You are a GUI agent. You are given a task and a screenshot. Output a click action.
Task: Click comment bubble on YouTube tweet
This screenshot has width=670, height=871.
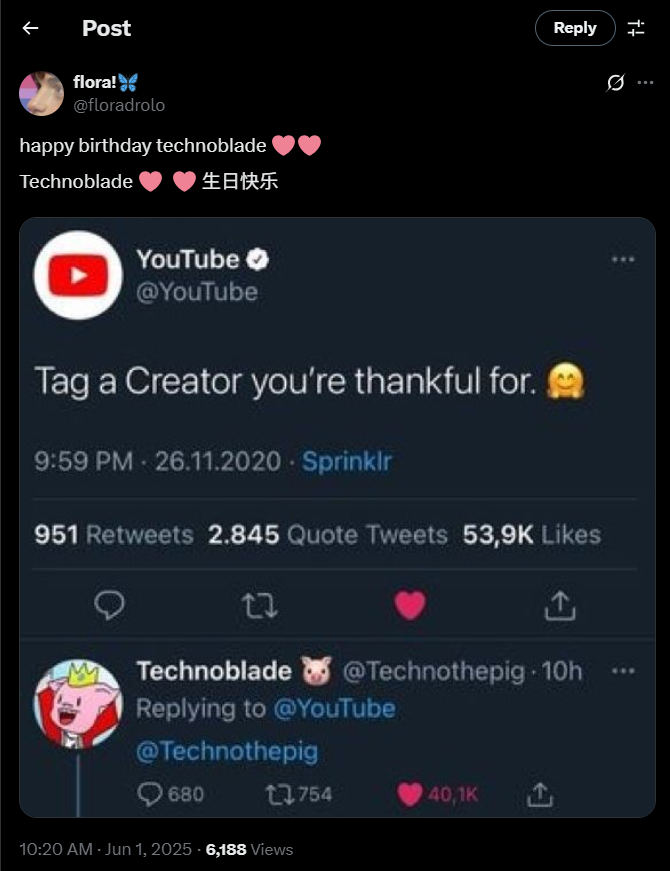[109, 604]
